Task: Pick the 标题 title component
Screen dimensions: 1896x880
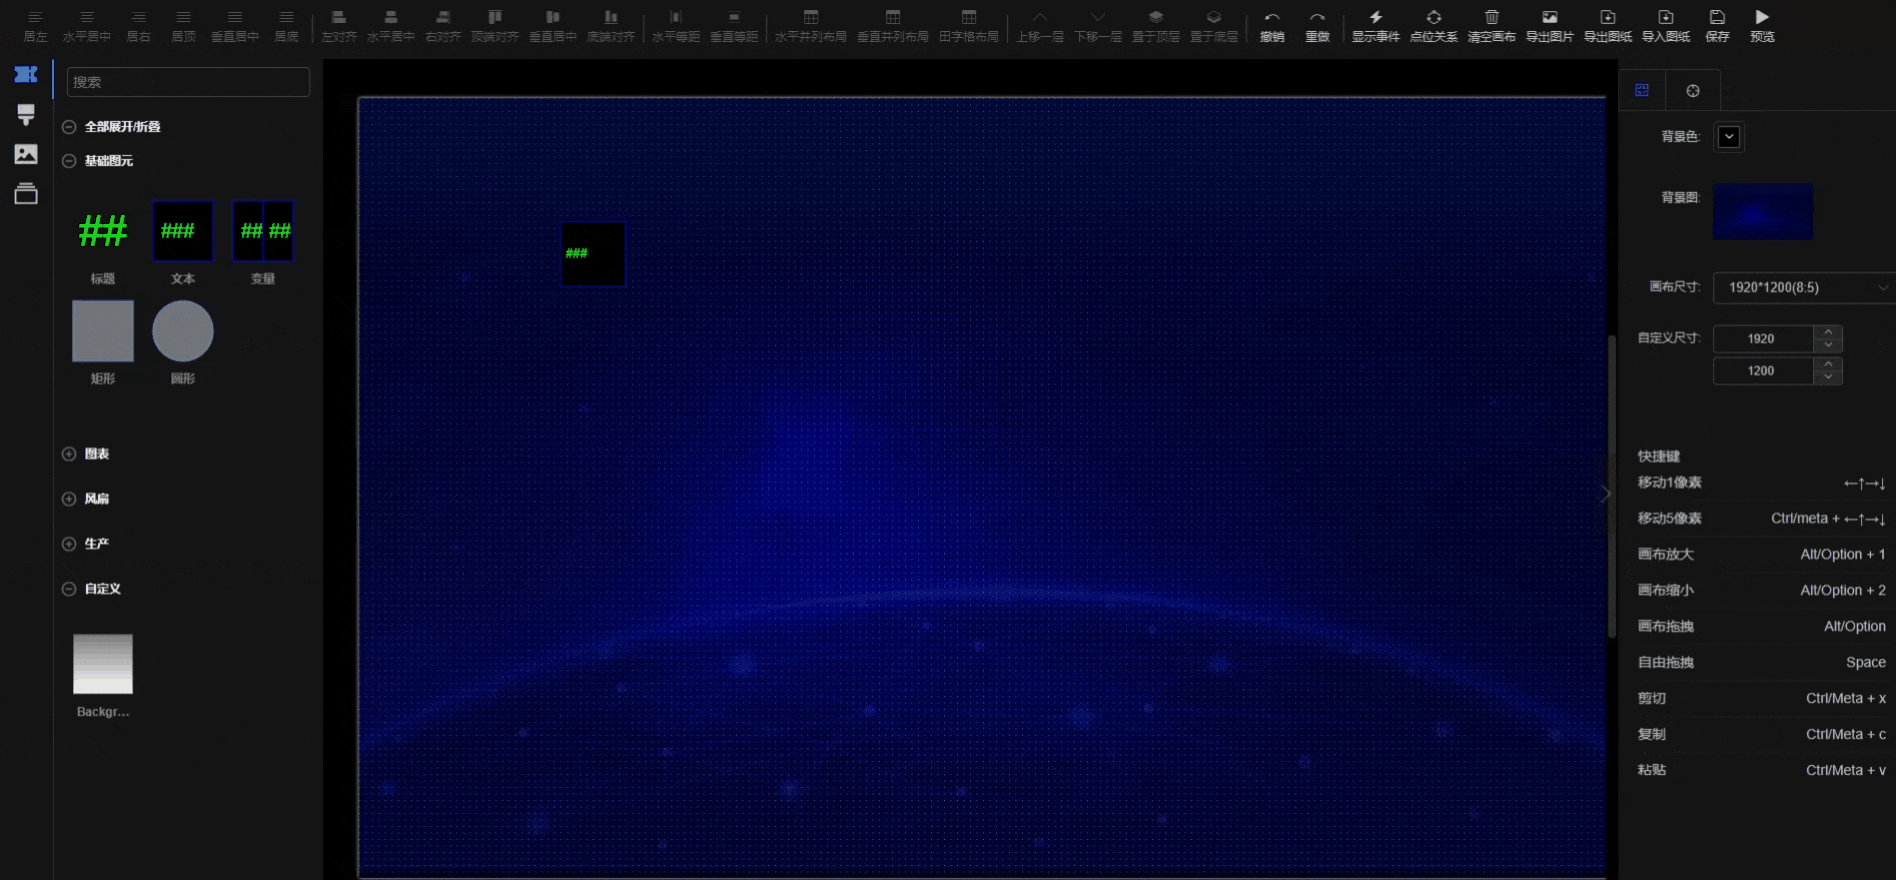Action: (x=103, y=231)
